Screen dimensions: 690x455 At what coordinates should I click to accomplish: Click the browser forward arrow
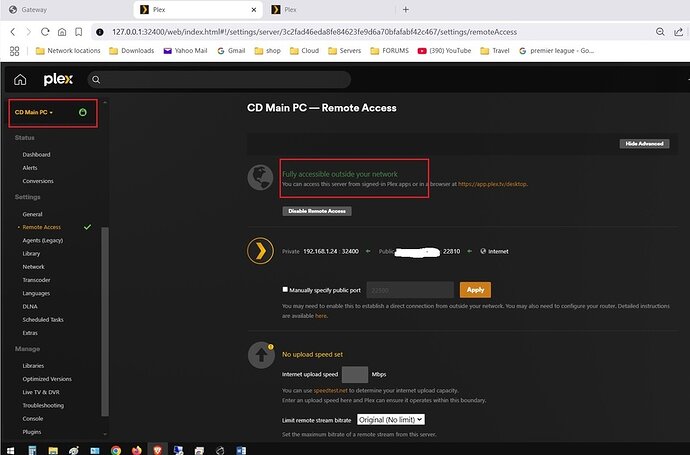29,32
